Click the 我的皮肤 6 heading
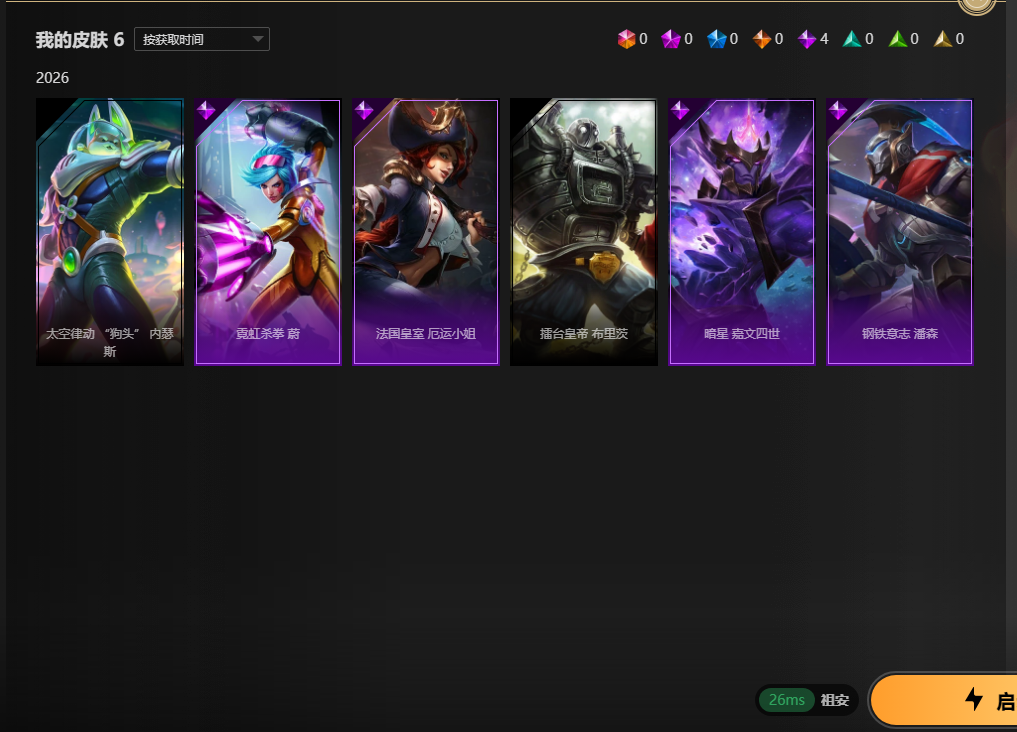The height and width of the screenshot is (732, 1017). [x=80, y=40]
